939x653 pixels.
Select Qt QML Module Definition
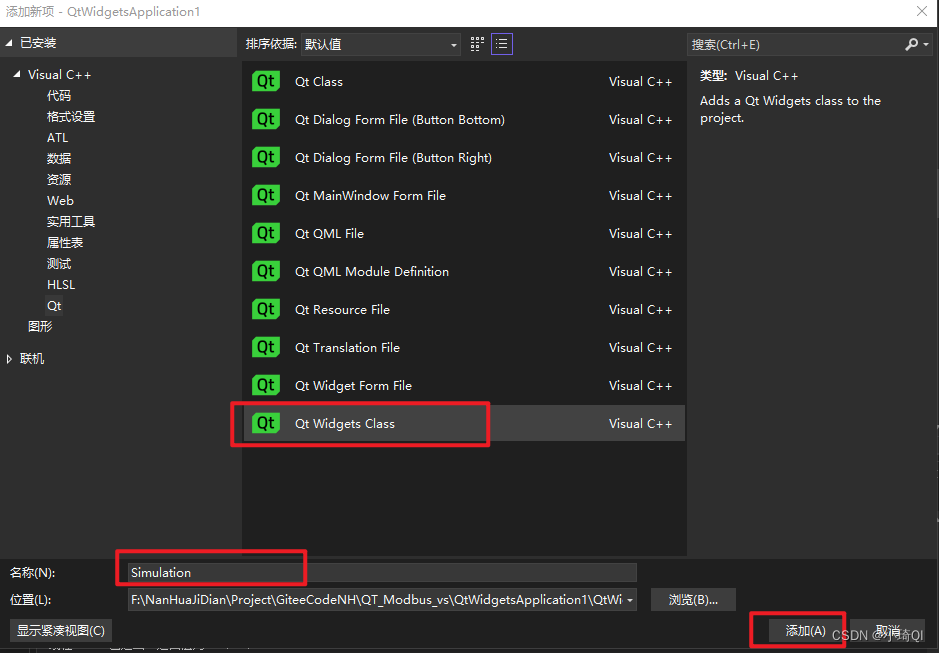pos(371,271)
